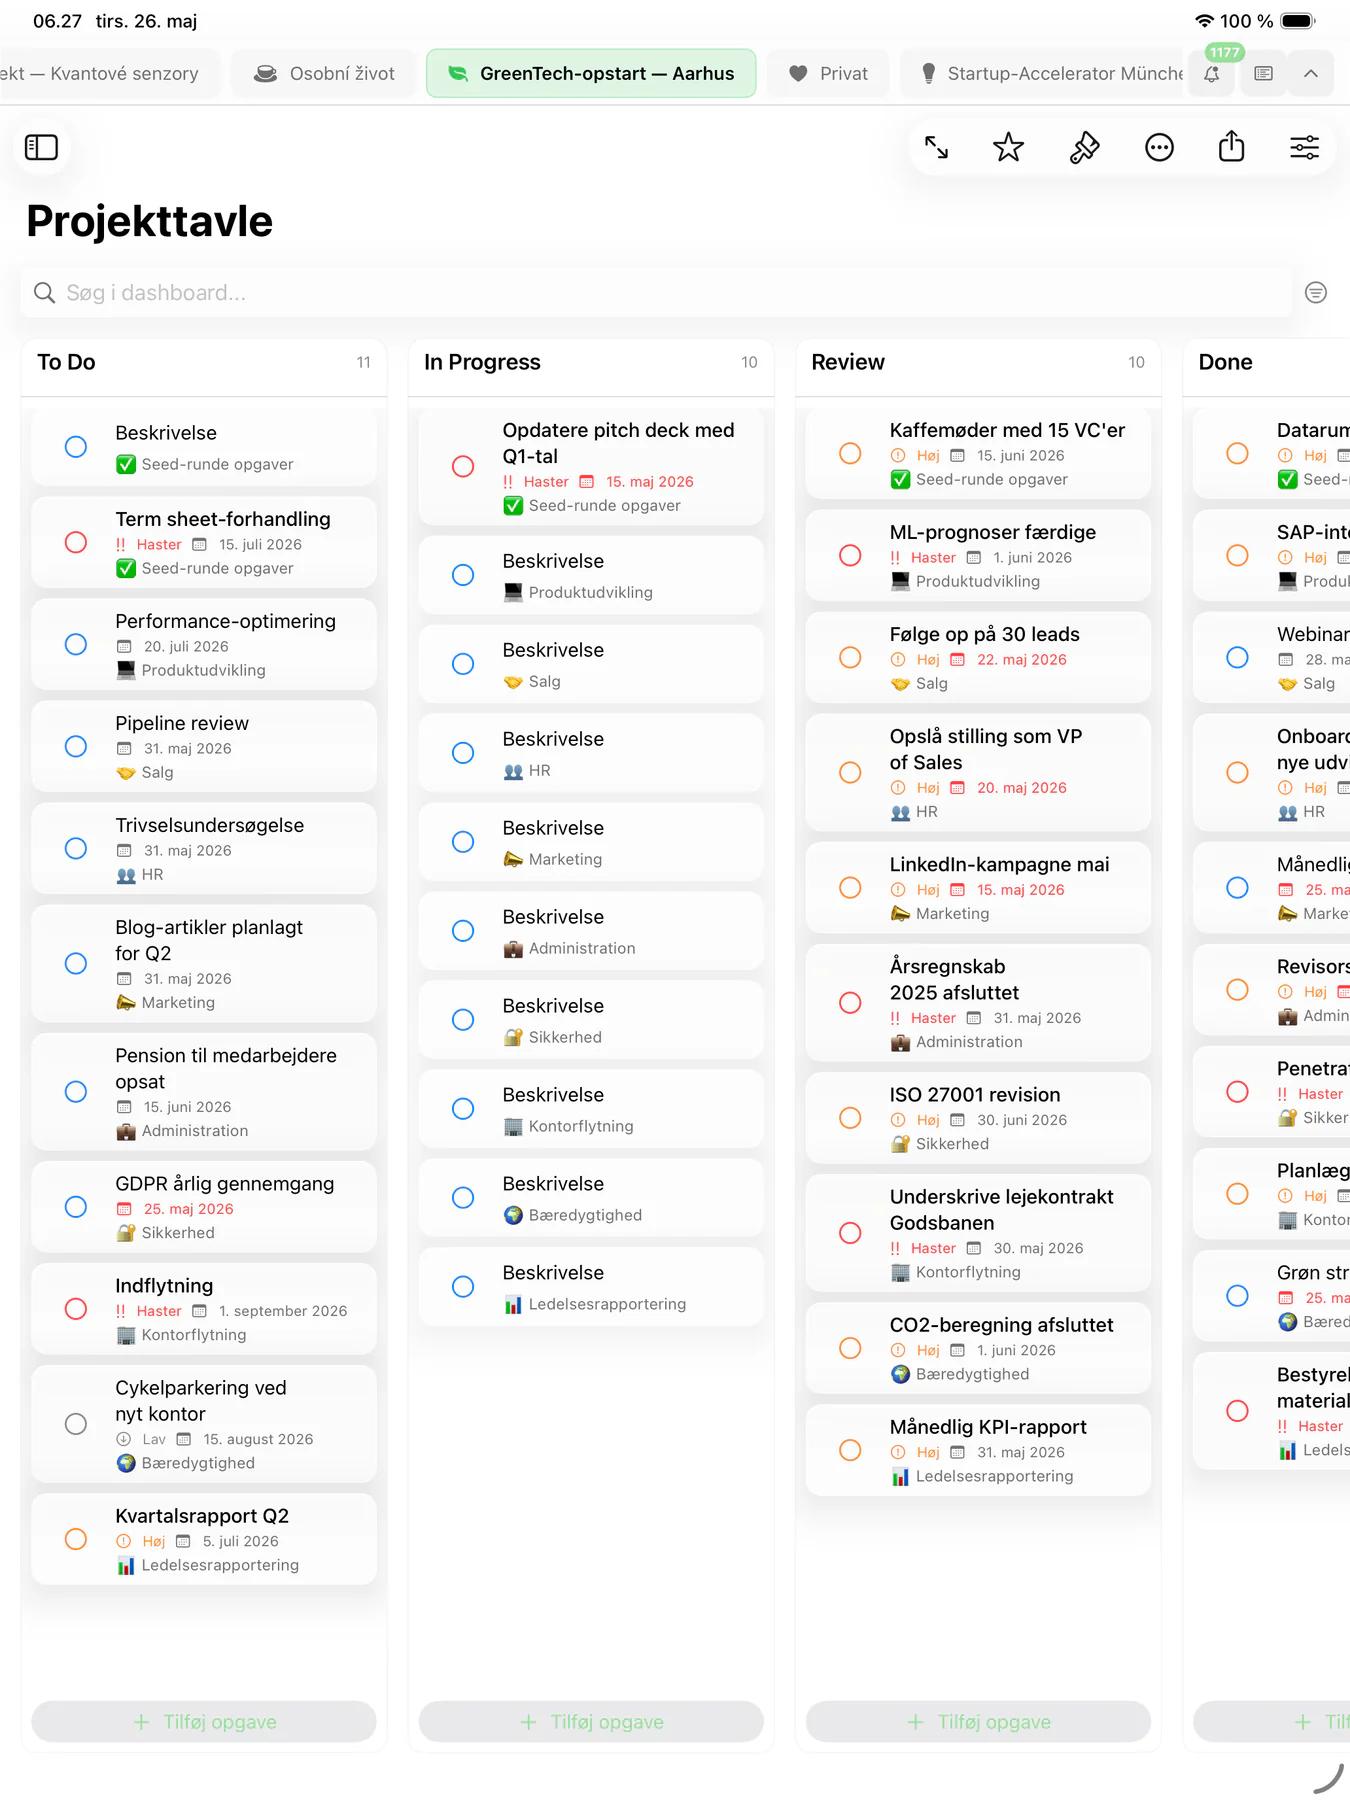Mark Pipeline review as complete
Screen dimensions: 1350x1800
pos(76,746)
